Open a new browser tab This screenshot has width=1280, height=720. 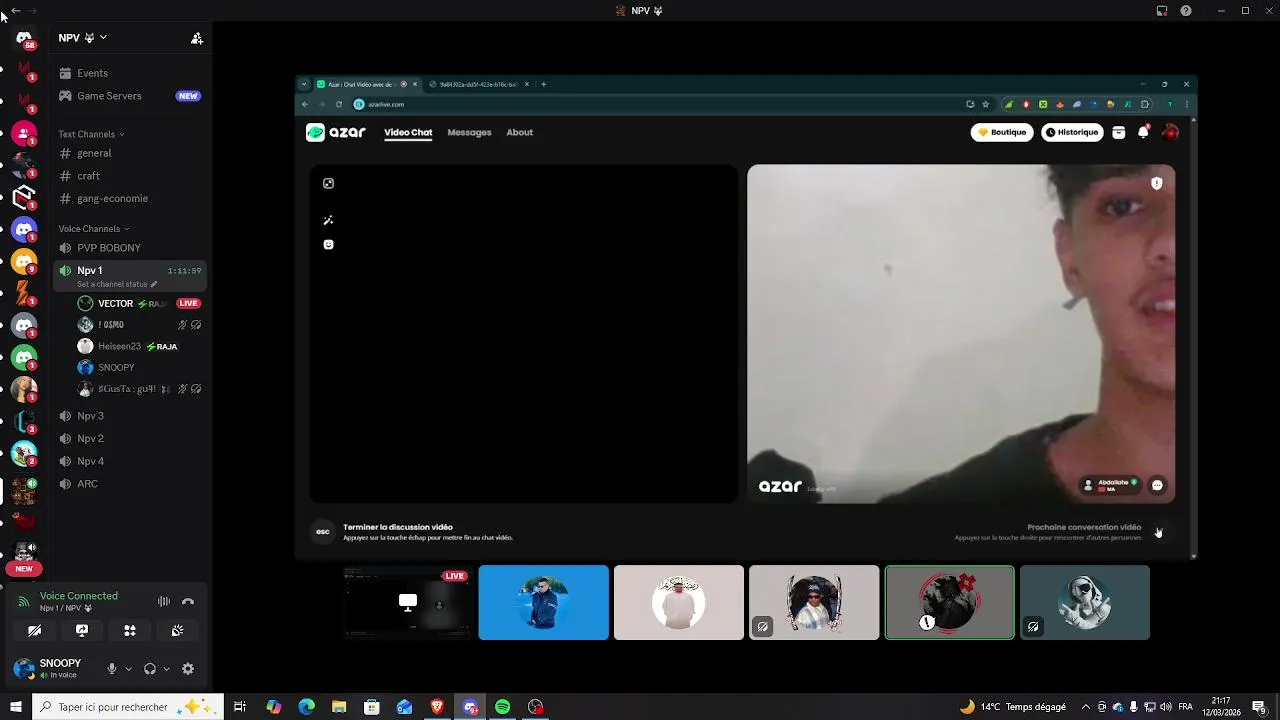click(x=543, y=84)
